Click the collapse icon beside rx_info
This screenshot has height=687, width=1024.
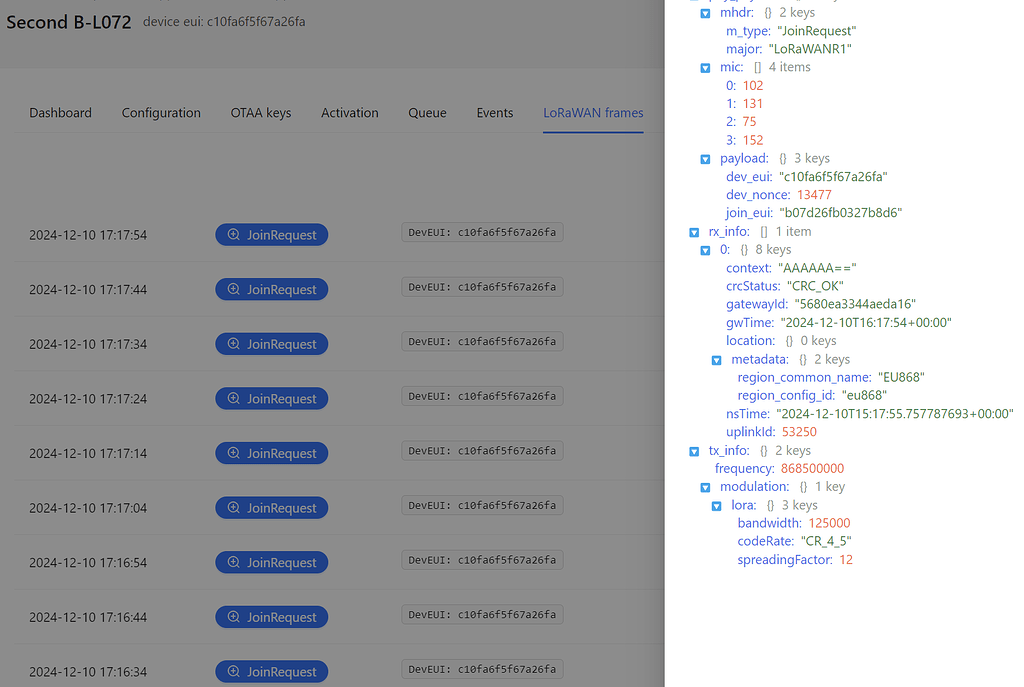pyautogui.click(x=694, y=231)
